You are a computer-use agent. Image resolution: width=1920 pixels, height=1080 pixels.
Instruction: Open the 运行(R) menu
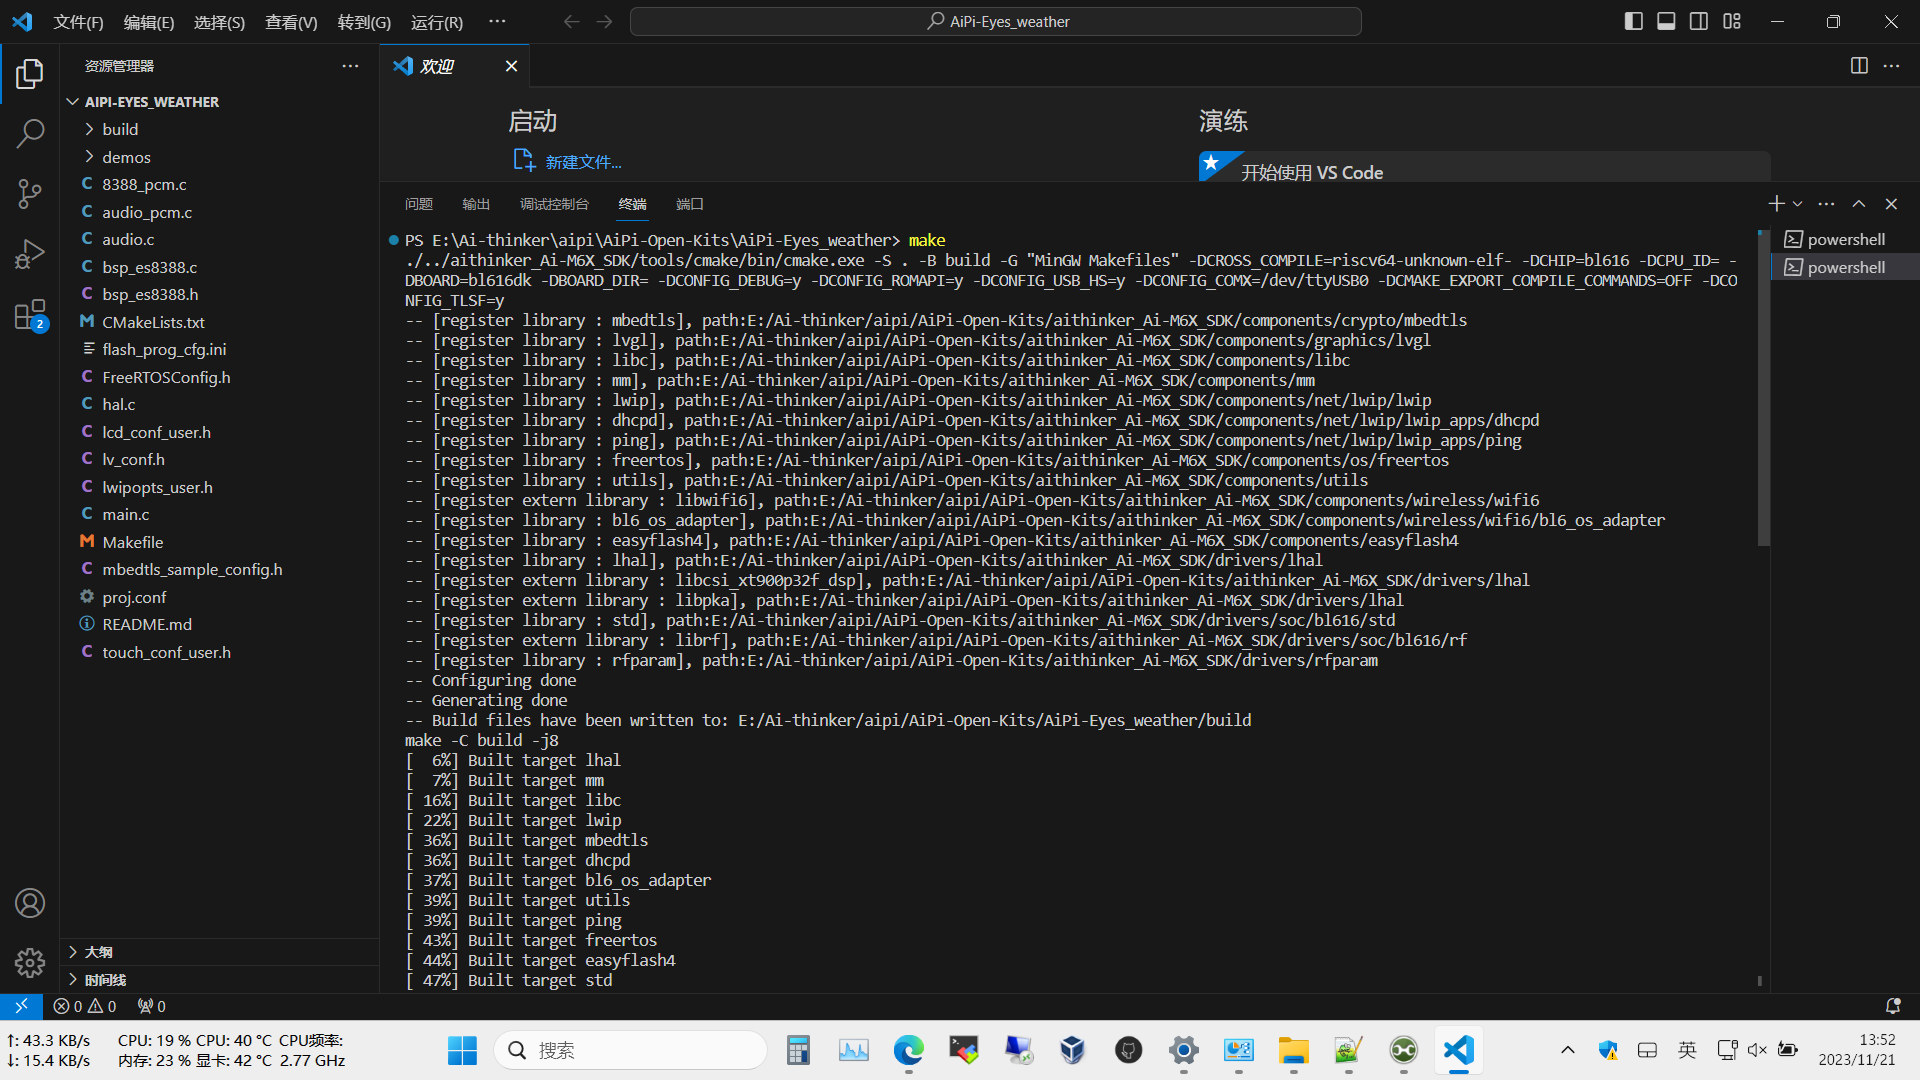(437, 22)
